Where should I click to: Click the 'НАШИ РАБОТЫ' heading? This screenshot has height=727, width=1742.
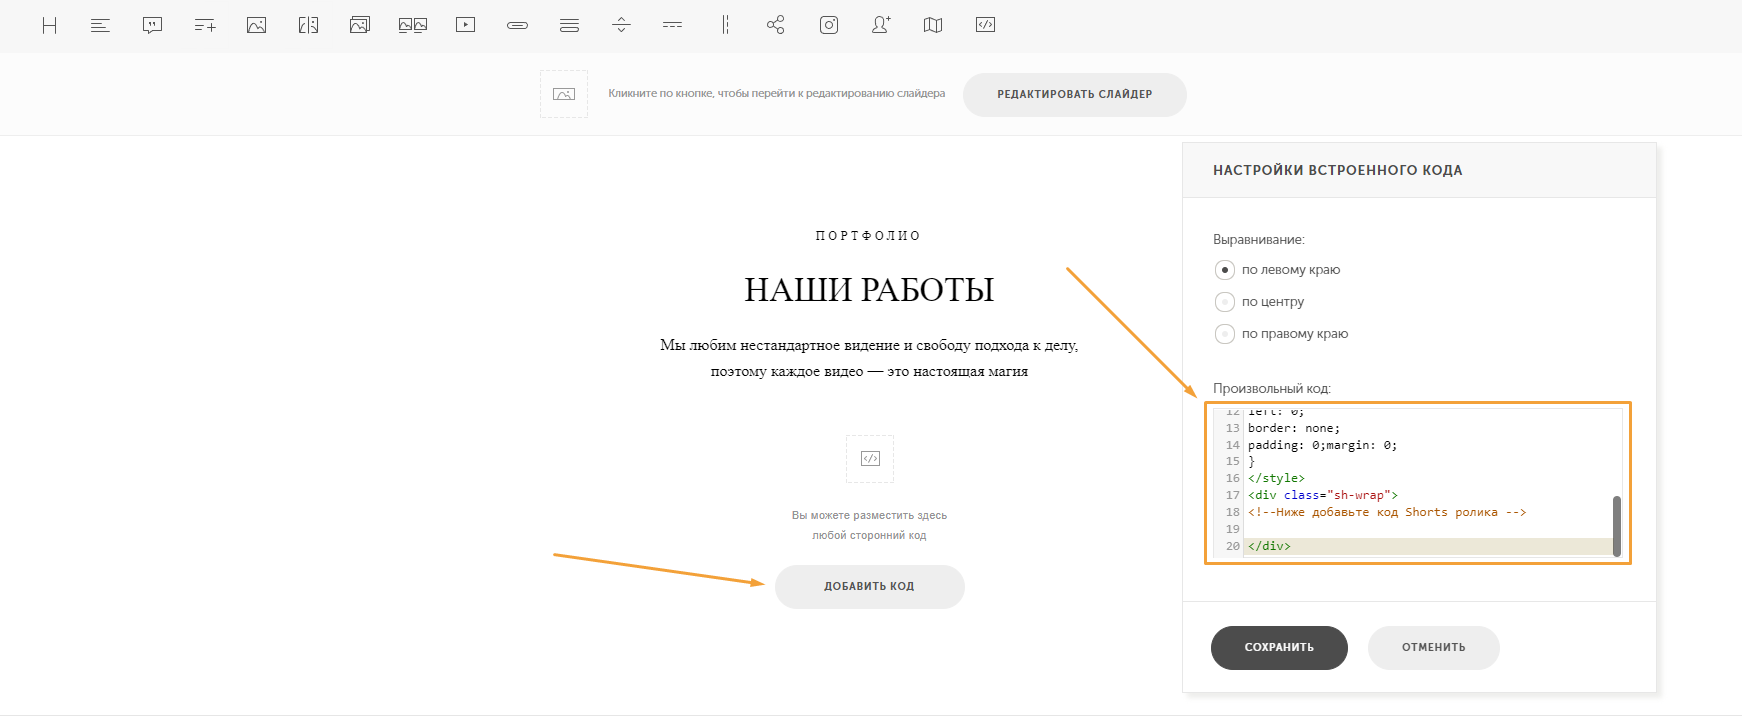pos(869,290)
